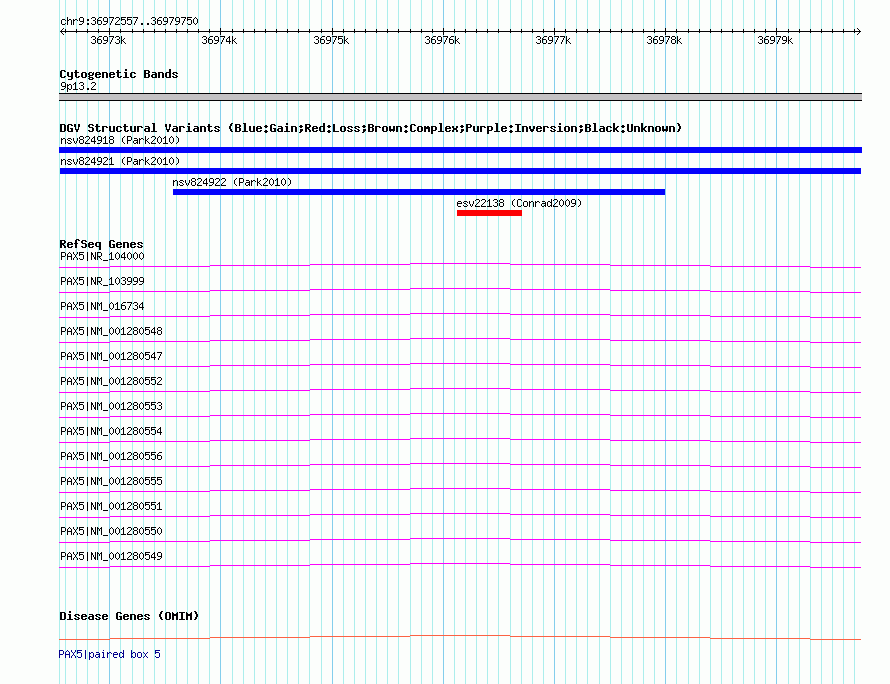The width and height of the screenshot is (890, 684).
Task: Click the nsv824918 (Park2010) variant label
Action: pyautogui.click(x=120, y=140)
